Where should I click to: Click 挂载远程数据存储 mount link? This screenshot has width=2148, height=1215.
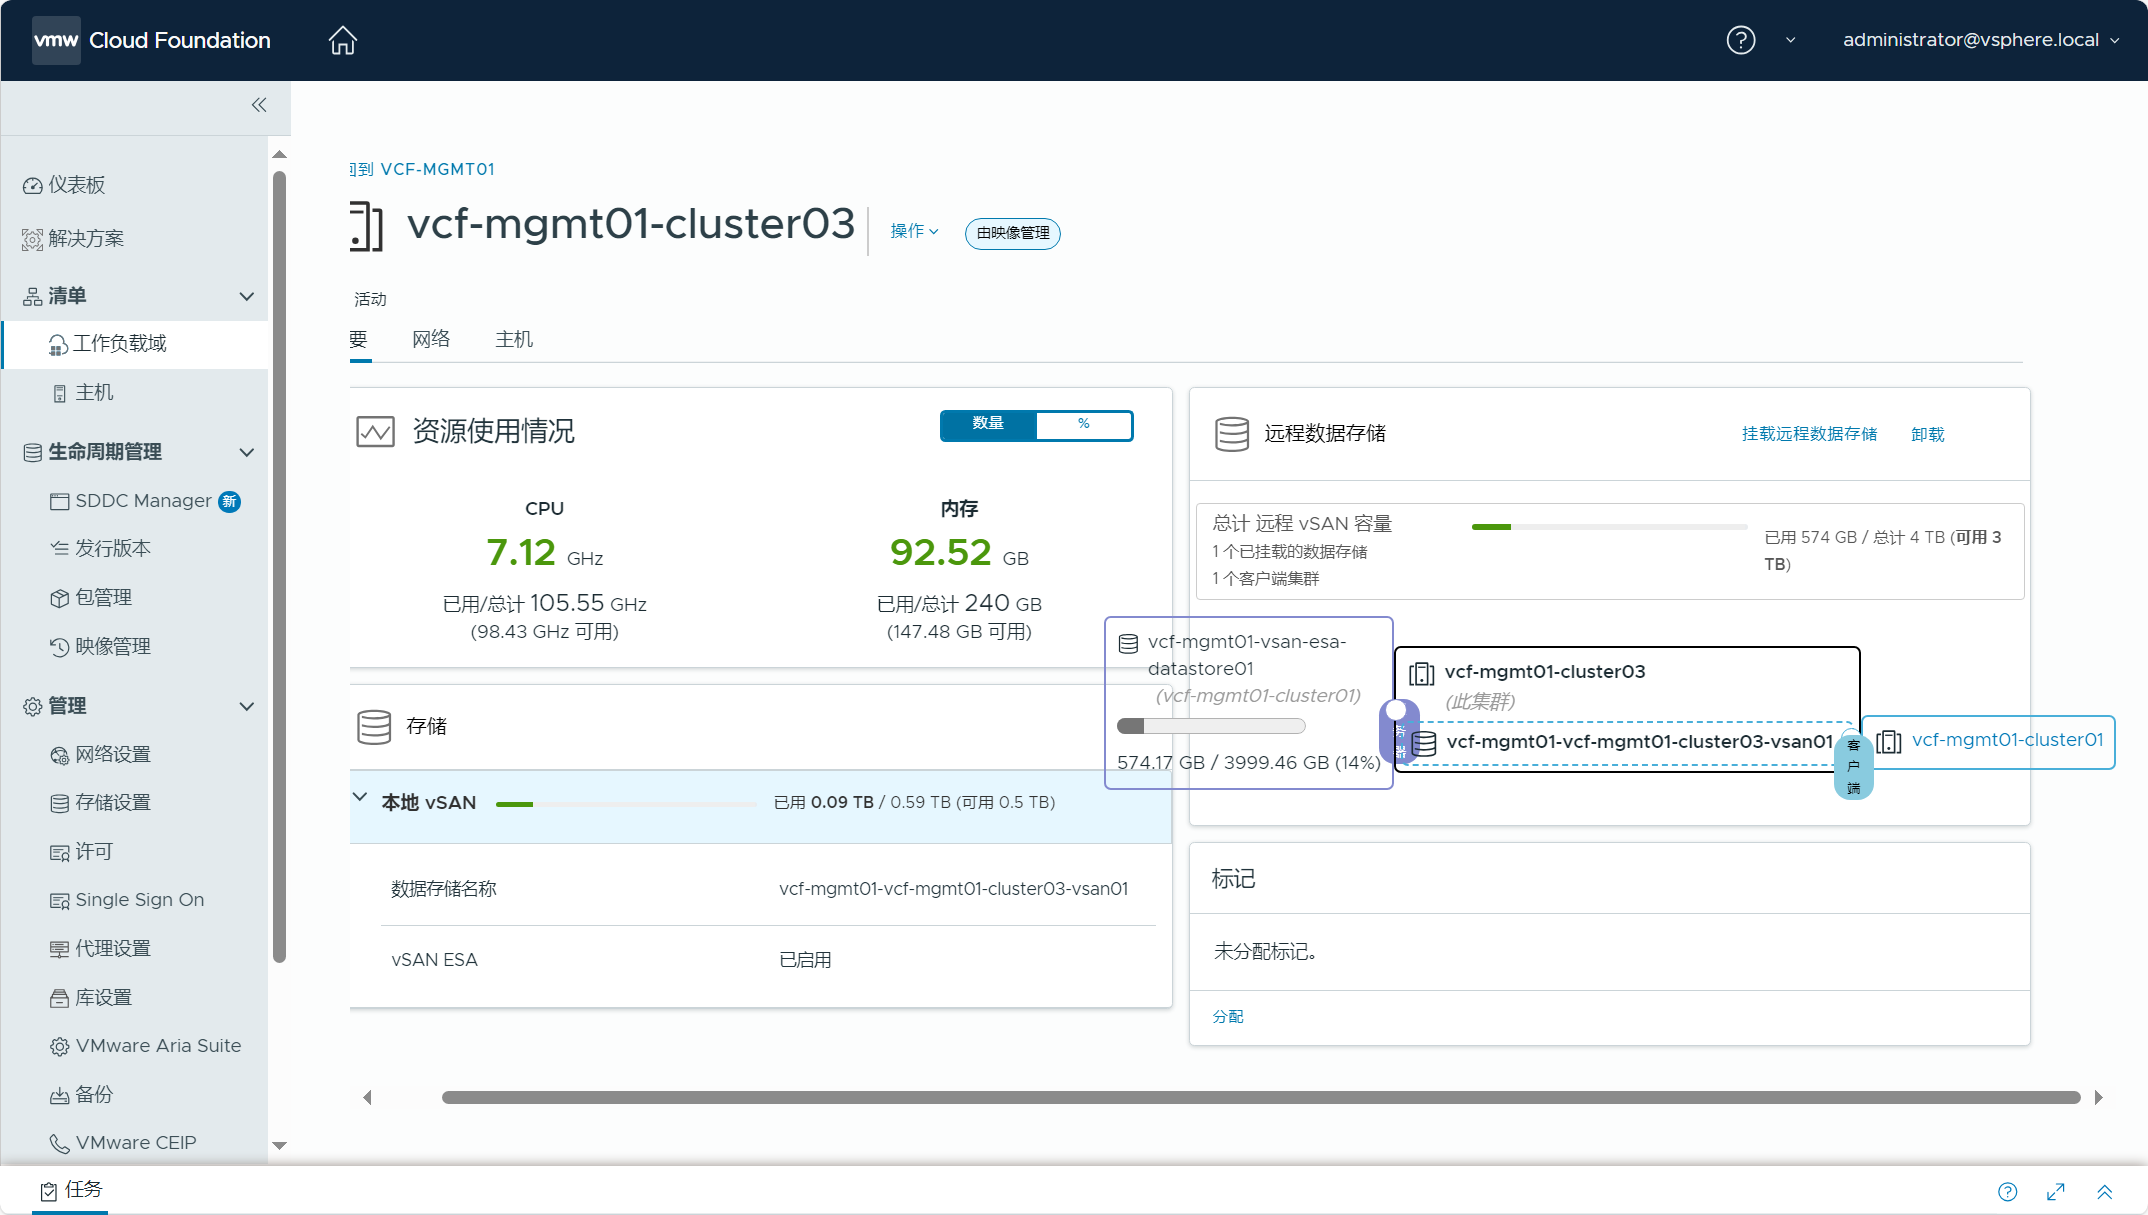click(x=1809, y=434)
